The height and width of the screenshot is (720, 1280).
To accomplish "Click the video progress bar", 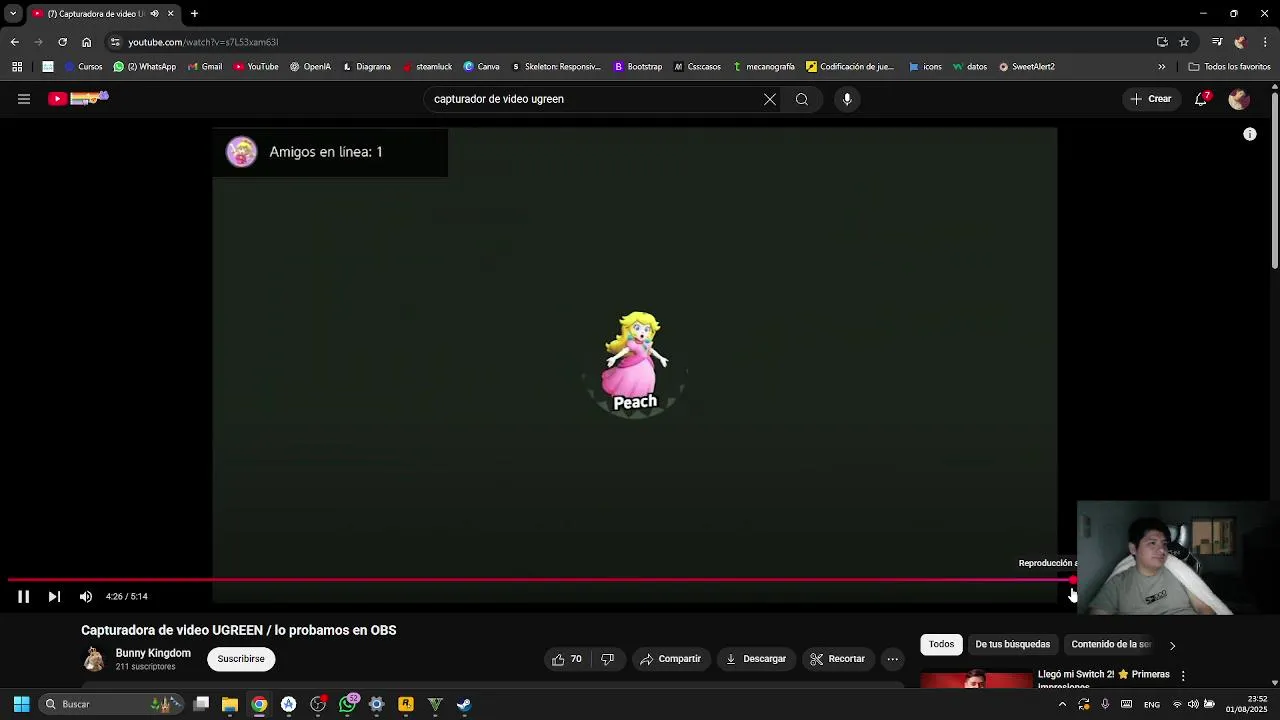I will (x=540, y=579).
